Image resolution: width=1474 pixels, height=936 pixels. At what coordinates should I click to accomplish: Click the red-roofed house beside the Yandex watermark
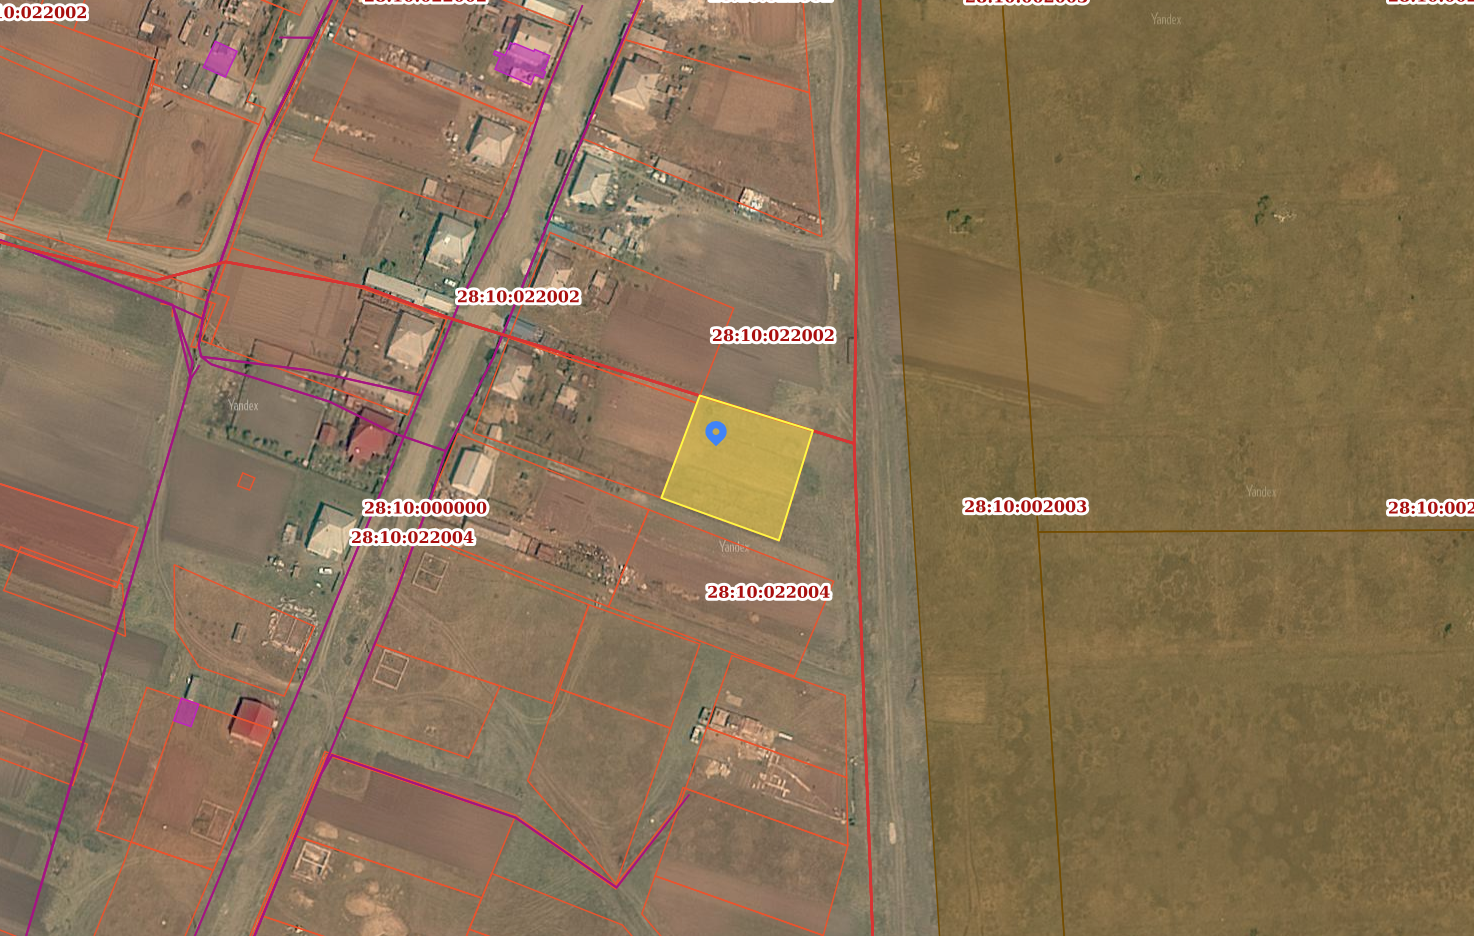[x=368, y=438]
